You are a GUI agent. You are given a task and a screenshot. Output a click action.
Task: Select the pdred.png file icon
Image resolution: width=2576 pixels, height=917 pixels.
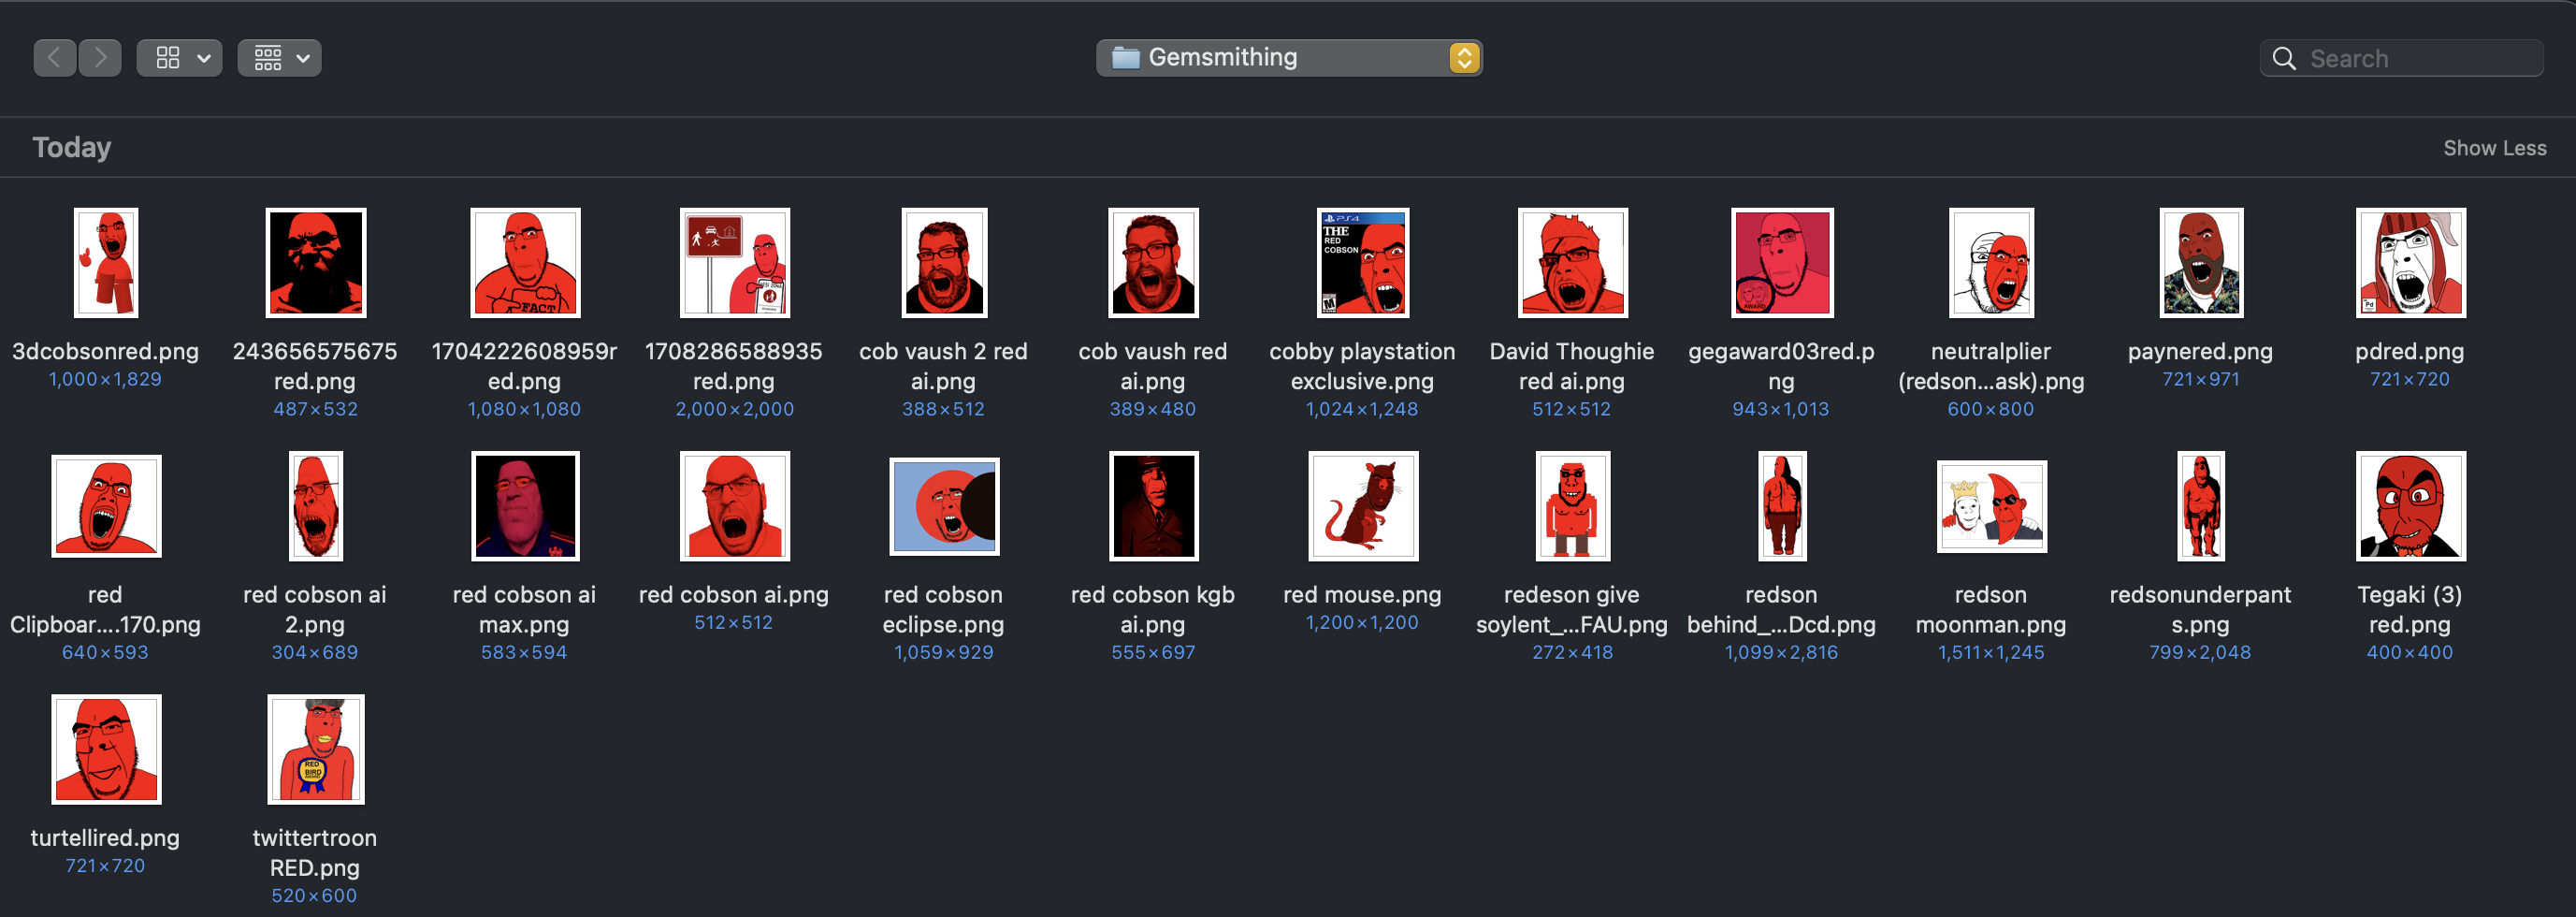point(2410,263)
